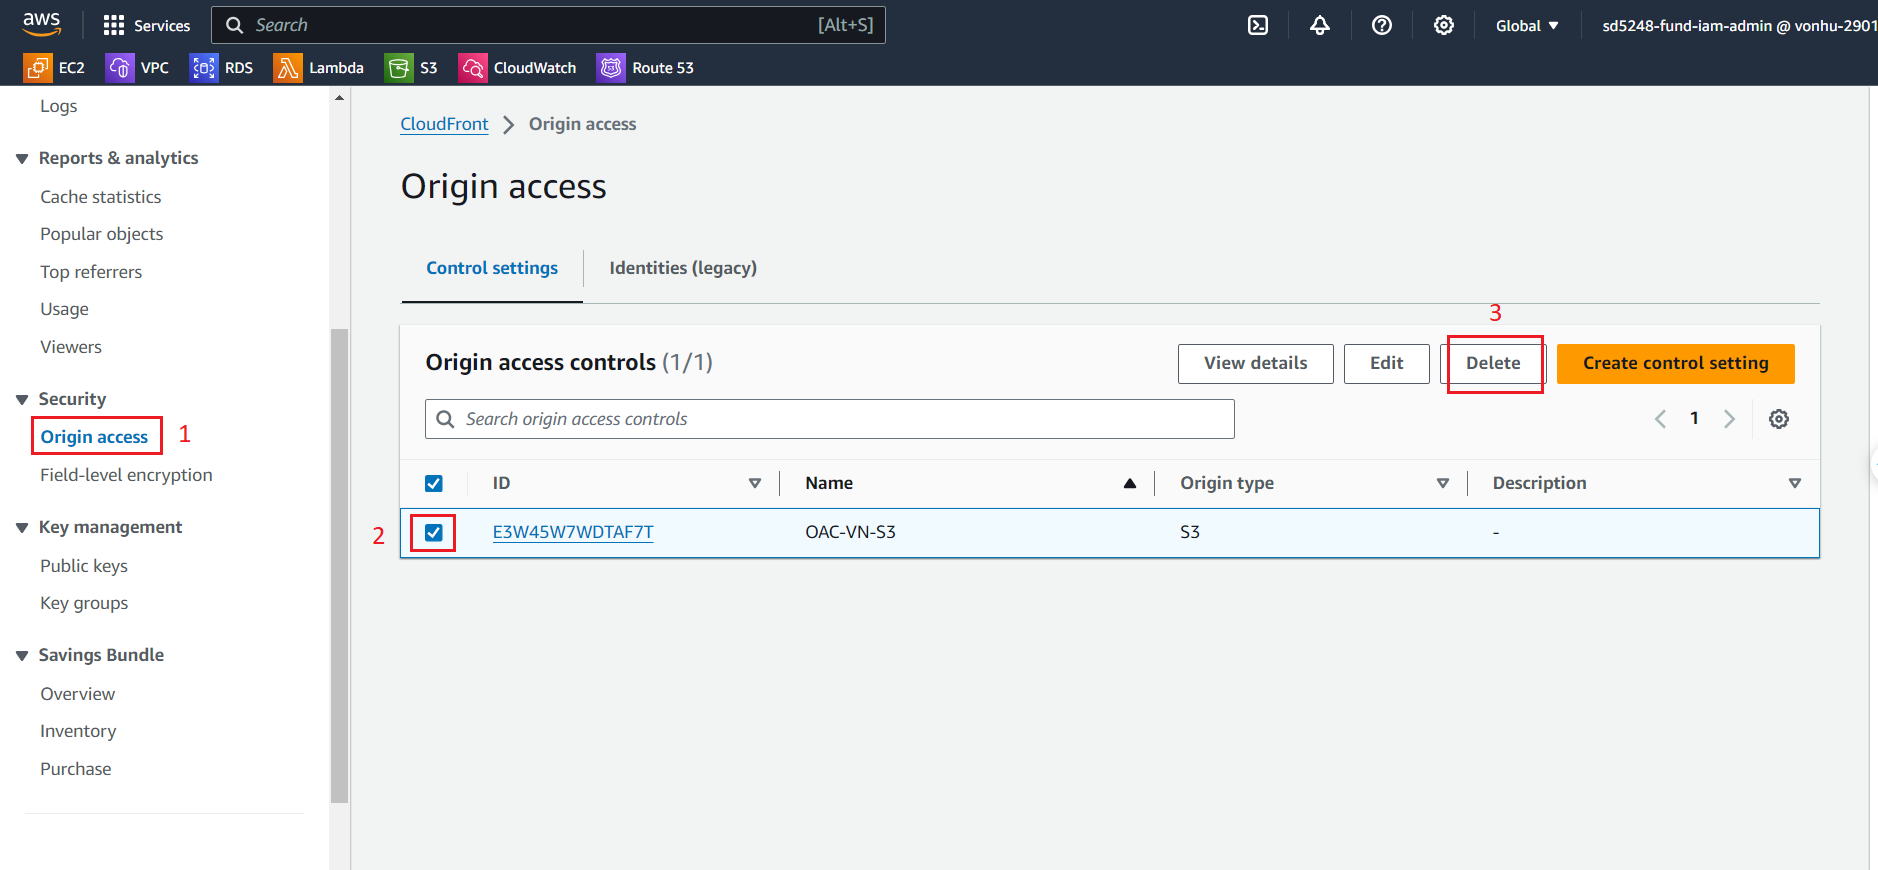Open CloudShell terminal icon in top bar
Viewport: 1878px width, 870px height.
tap(1258, 26)
